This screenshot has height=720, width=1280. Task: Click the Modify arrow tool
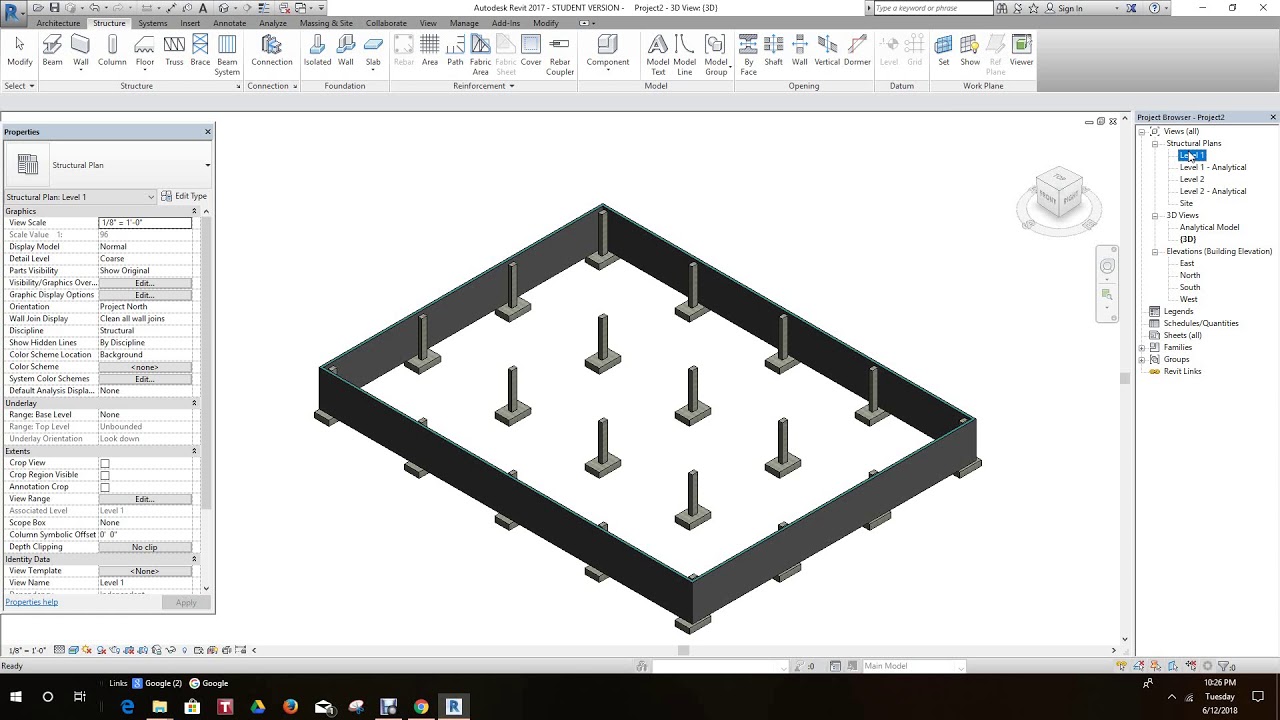tap(19, 51)
